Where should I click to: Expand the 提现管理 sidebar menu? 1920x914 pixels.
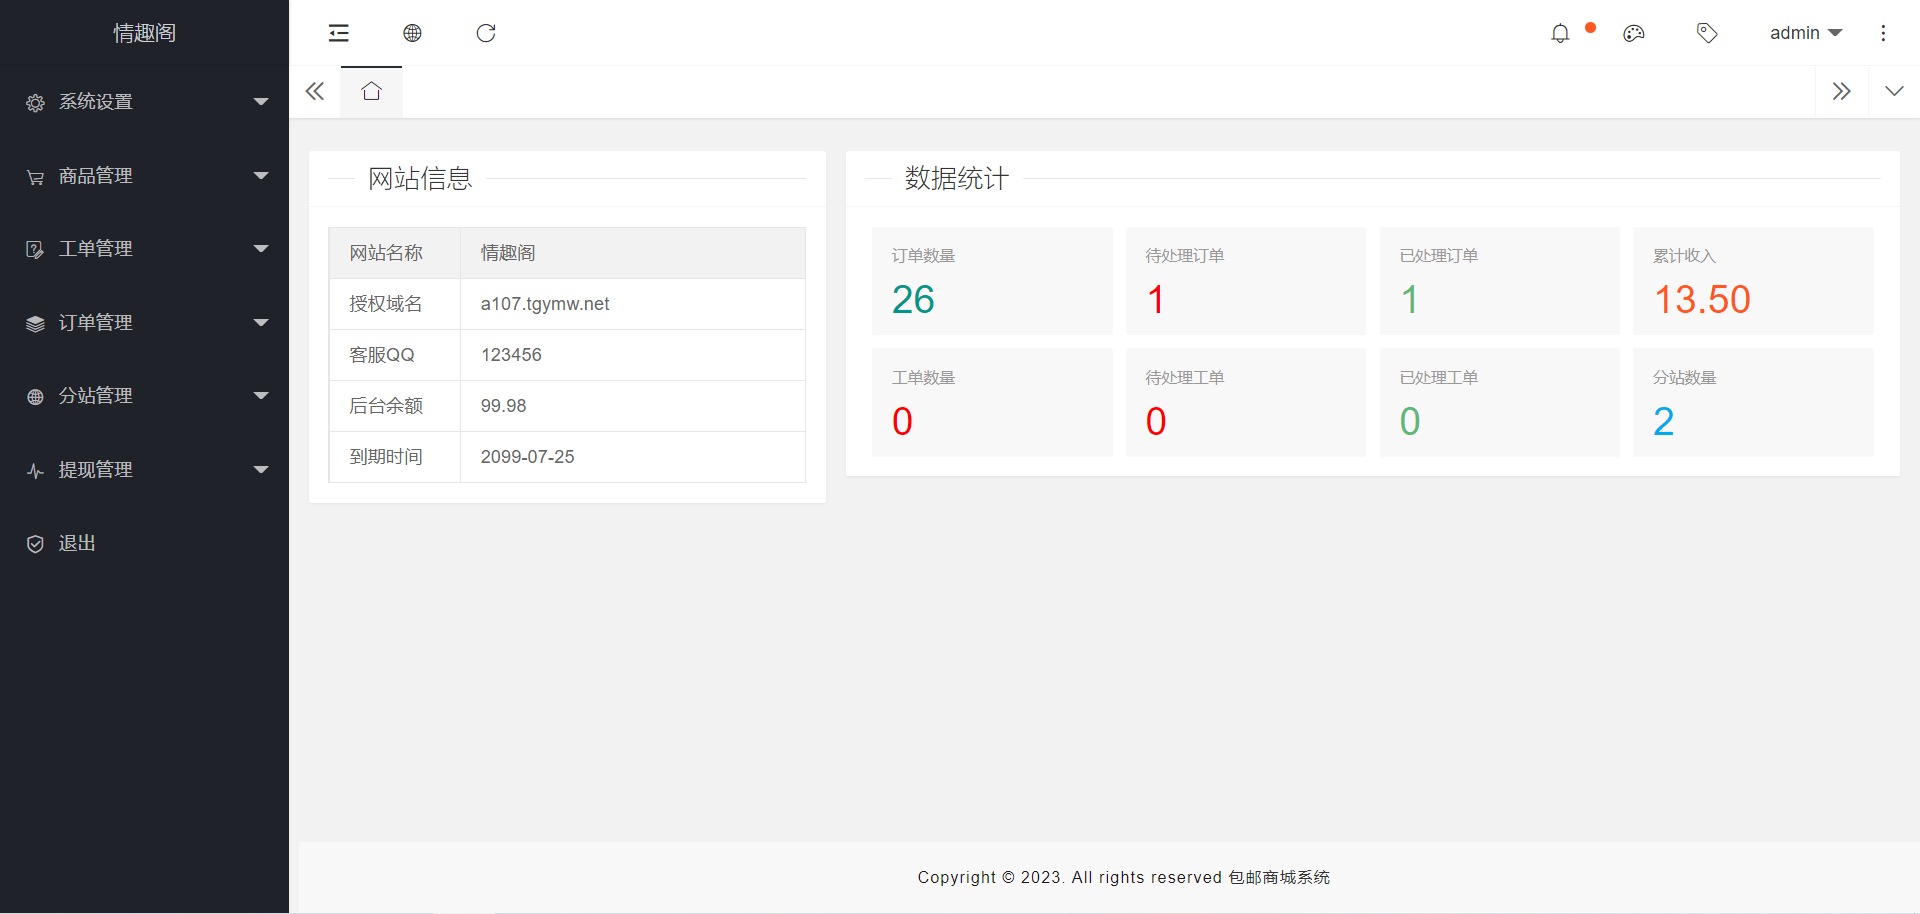pyautogui.click(x=144, y=470)
